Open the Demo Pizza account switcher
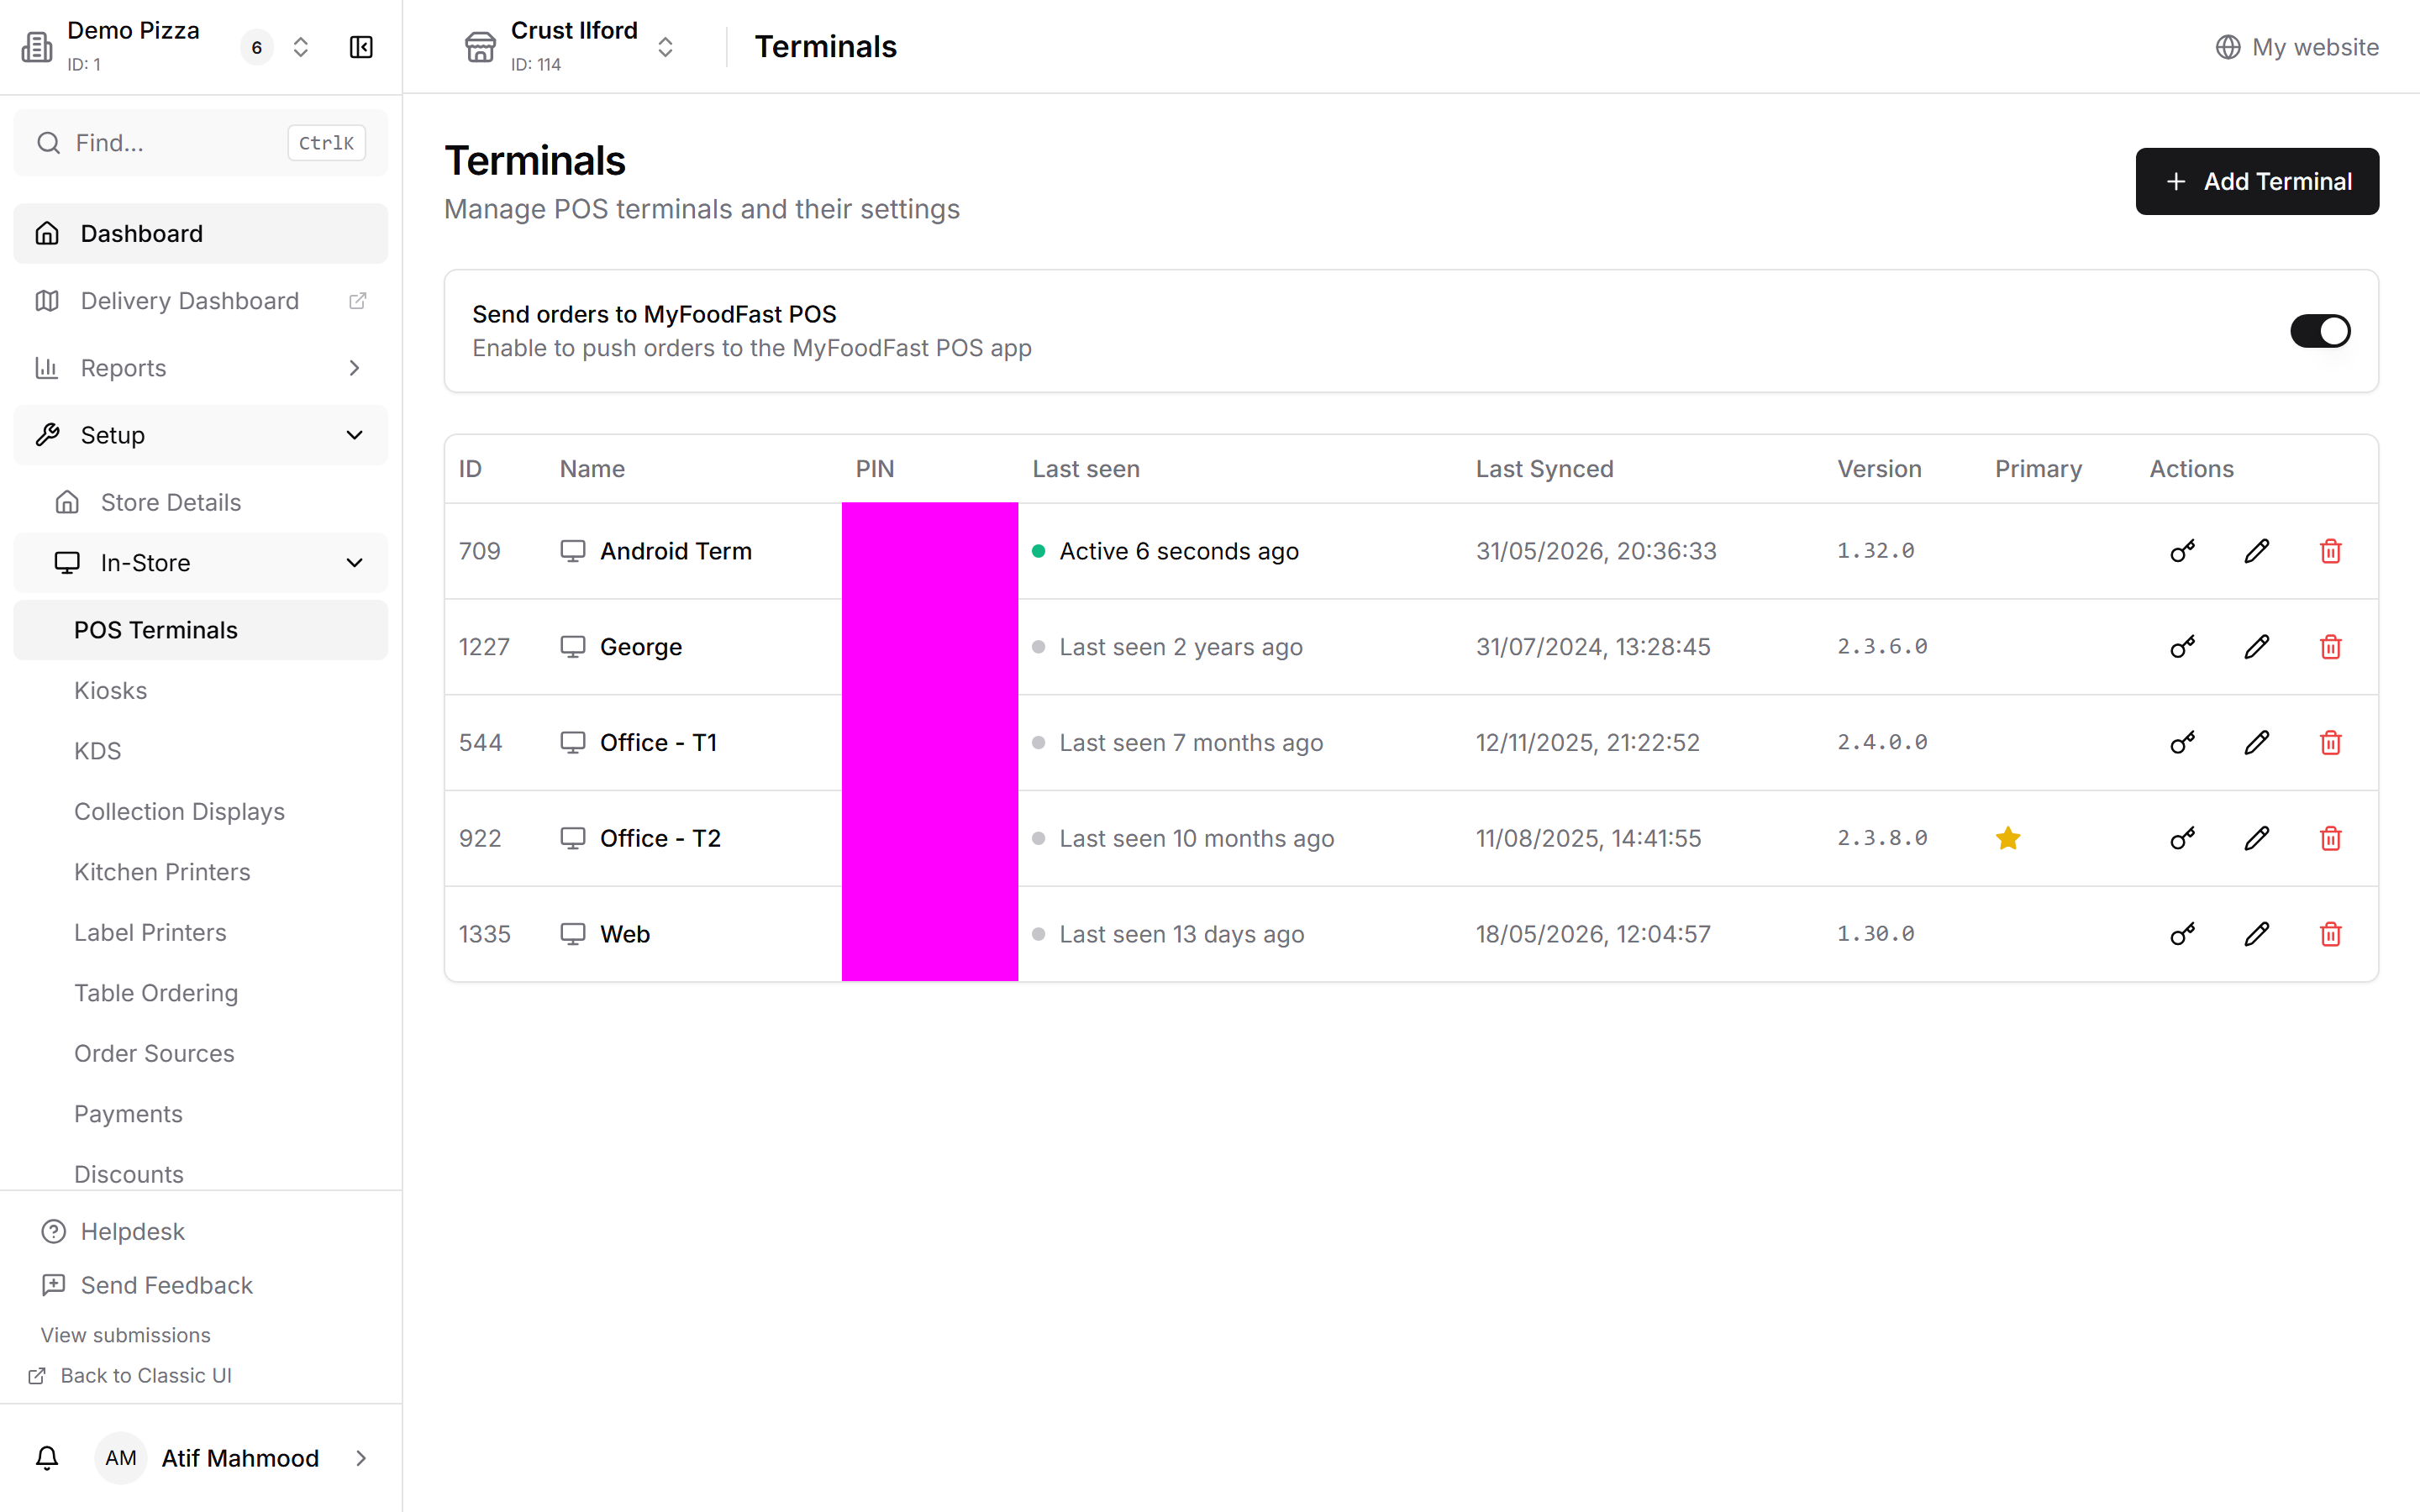The width and height of the screenshot is (2420, 1512). pyautogui.click(x=300, y=47)
